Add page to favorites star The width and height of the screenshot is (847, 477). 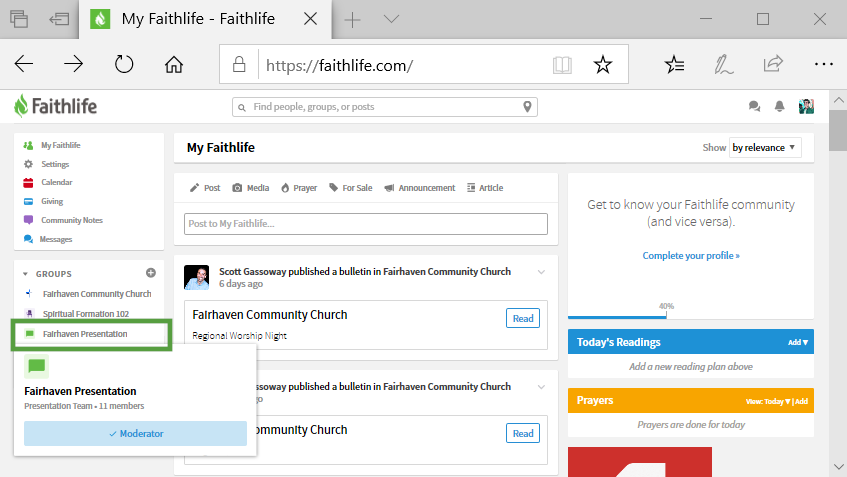602,64
